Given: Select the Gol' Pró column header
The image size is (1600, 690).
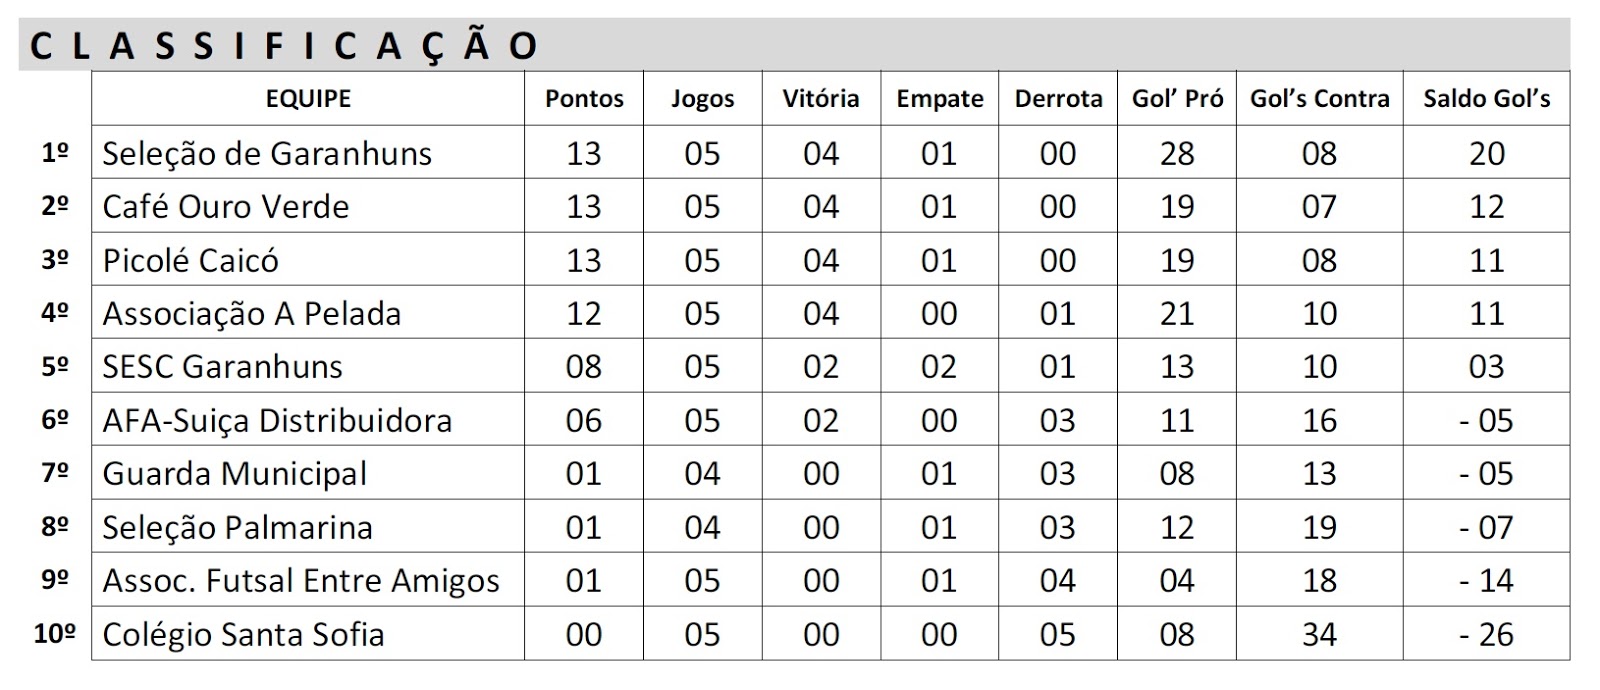Looking at the screenshot, I should click(1177, 98).
